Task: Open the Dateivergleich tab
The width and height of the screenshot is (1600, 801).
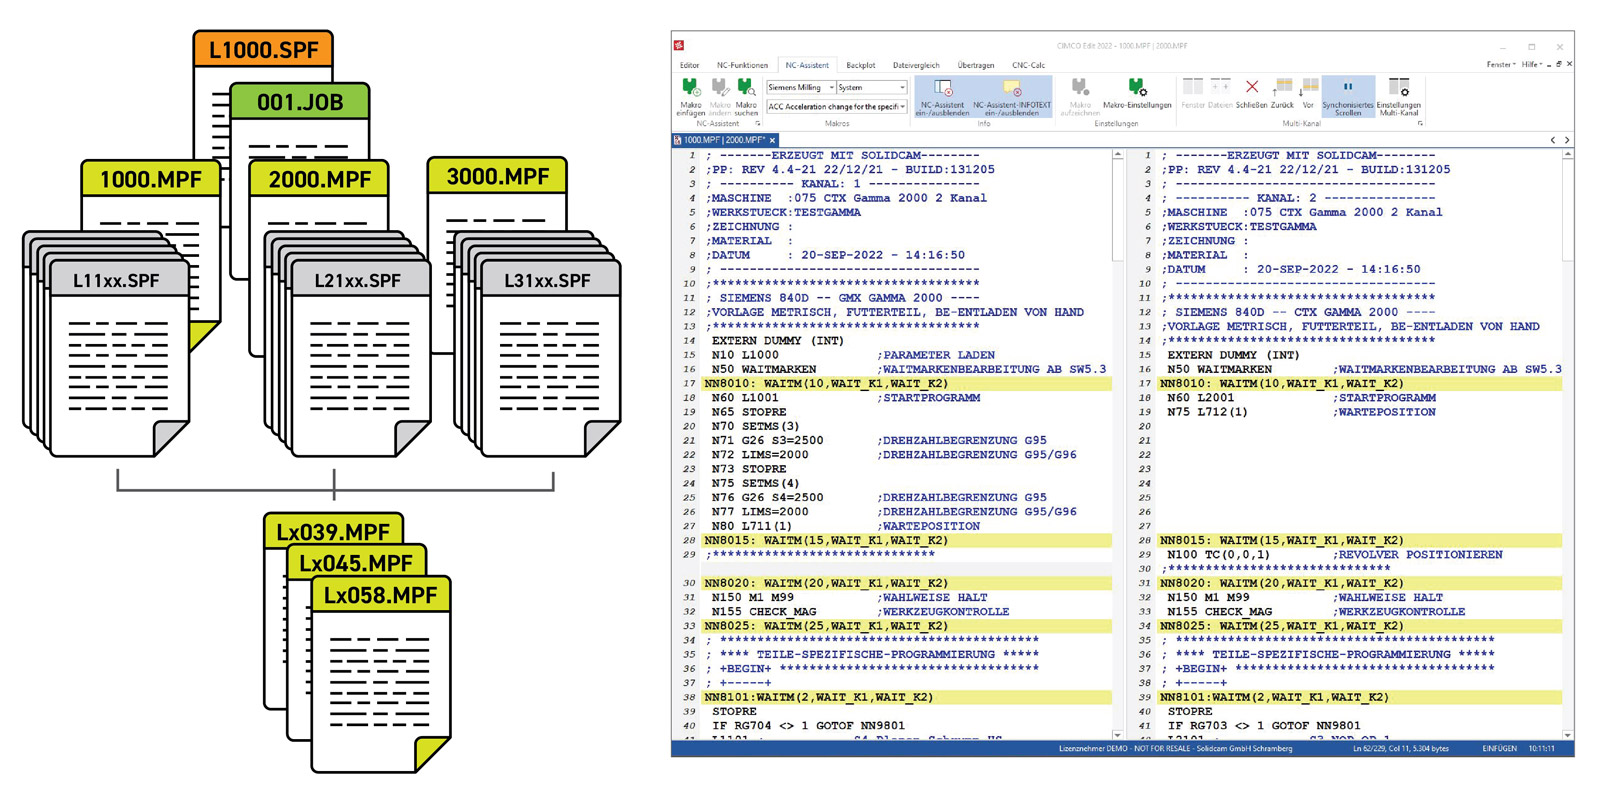Action: [x=916, y=65]
